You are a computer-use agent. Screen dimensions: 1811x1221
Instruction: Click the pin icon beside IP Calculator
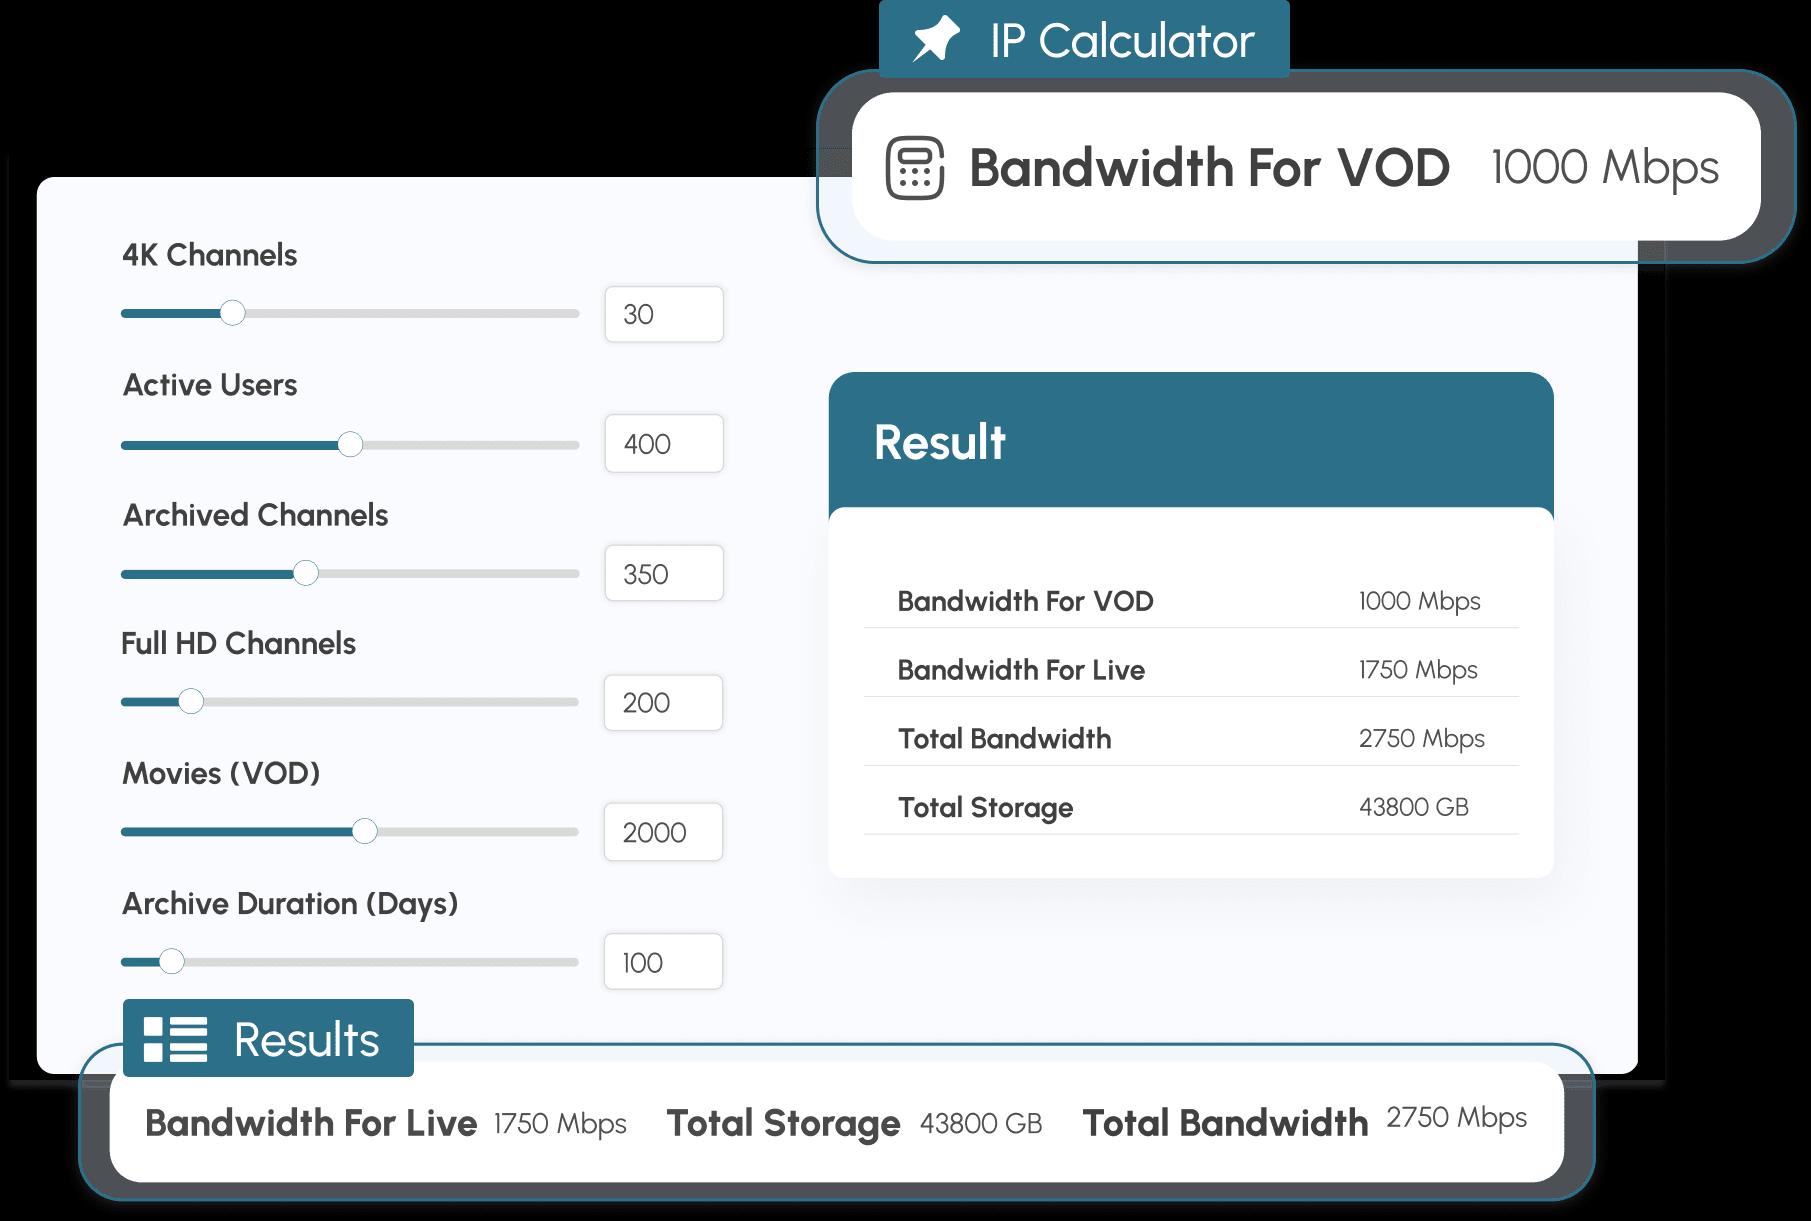point(936,40)
